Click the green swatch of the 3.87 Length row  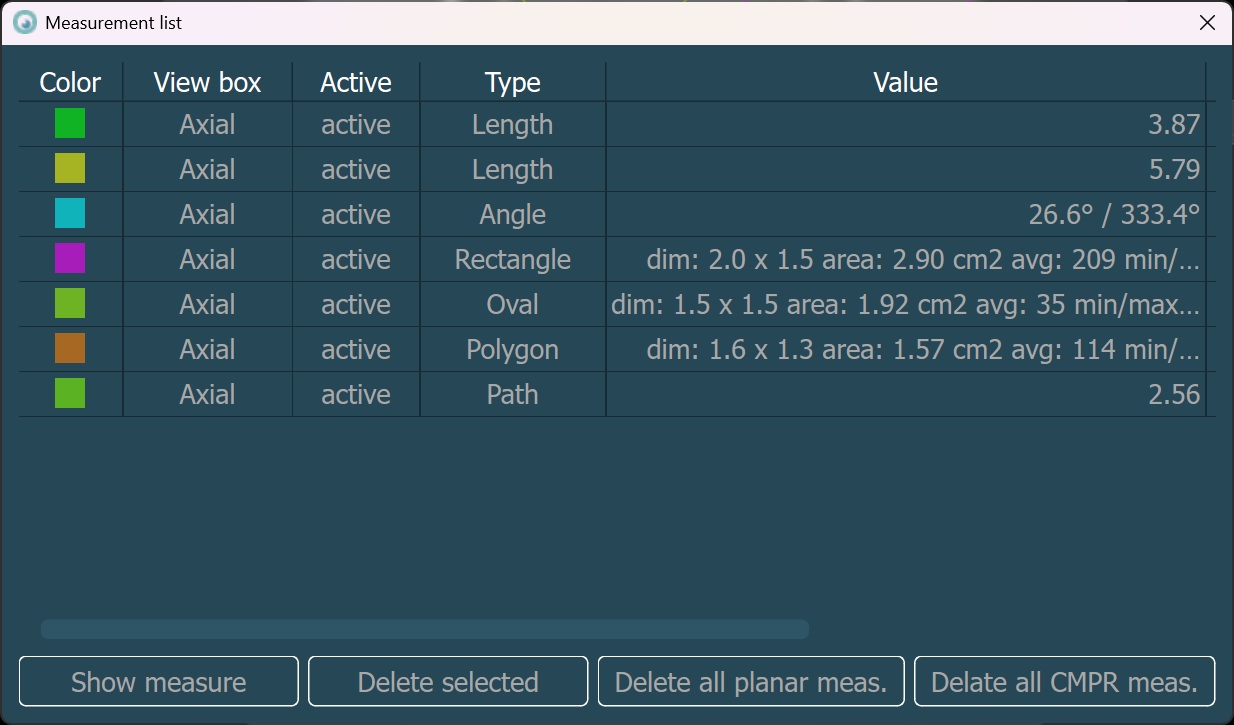coord(70,124)
